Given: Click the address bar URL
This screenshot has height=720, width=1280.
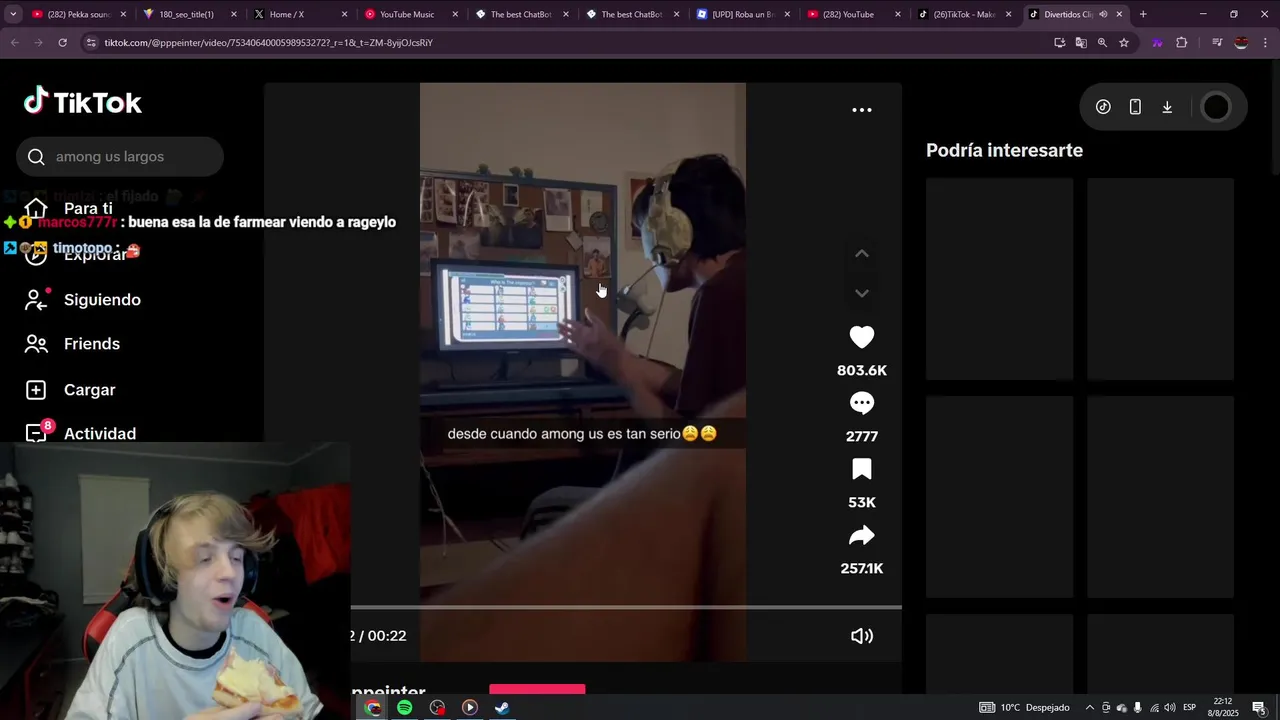Looking at the screenshot, I should click(268, 43).
